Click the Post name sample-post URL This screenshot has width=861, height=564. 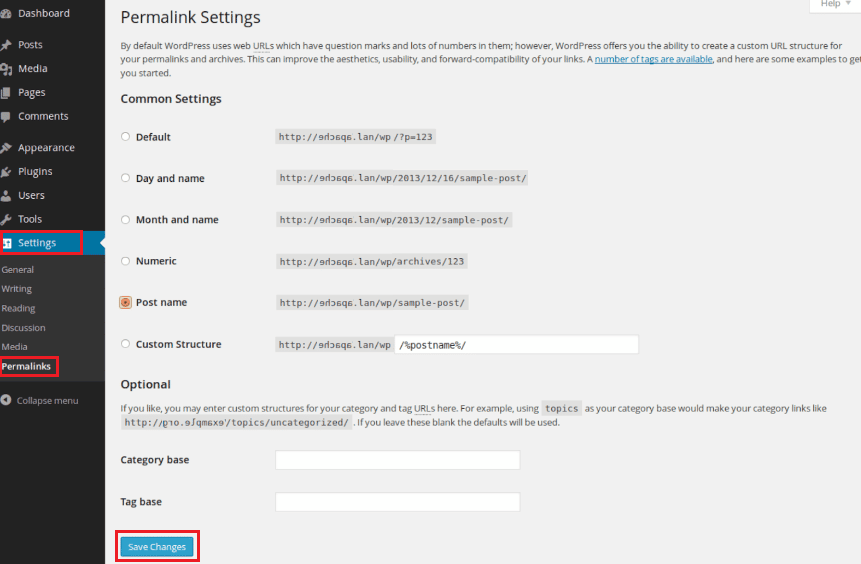372,303
